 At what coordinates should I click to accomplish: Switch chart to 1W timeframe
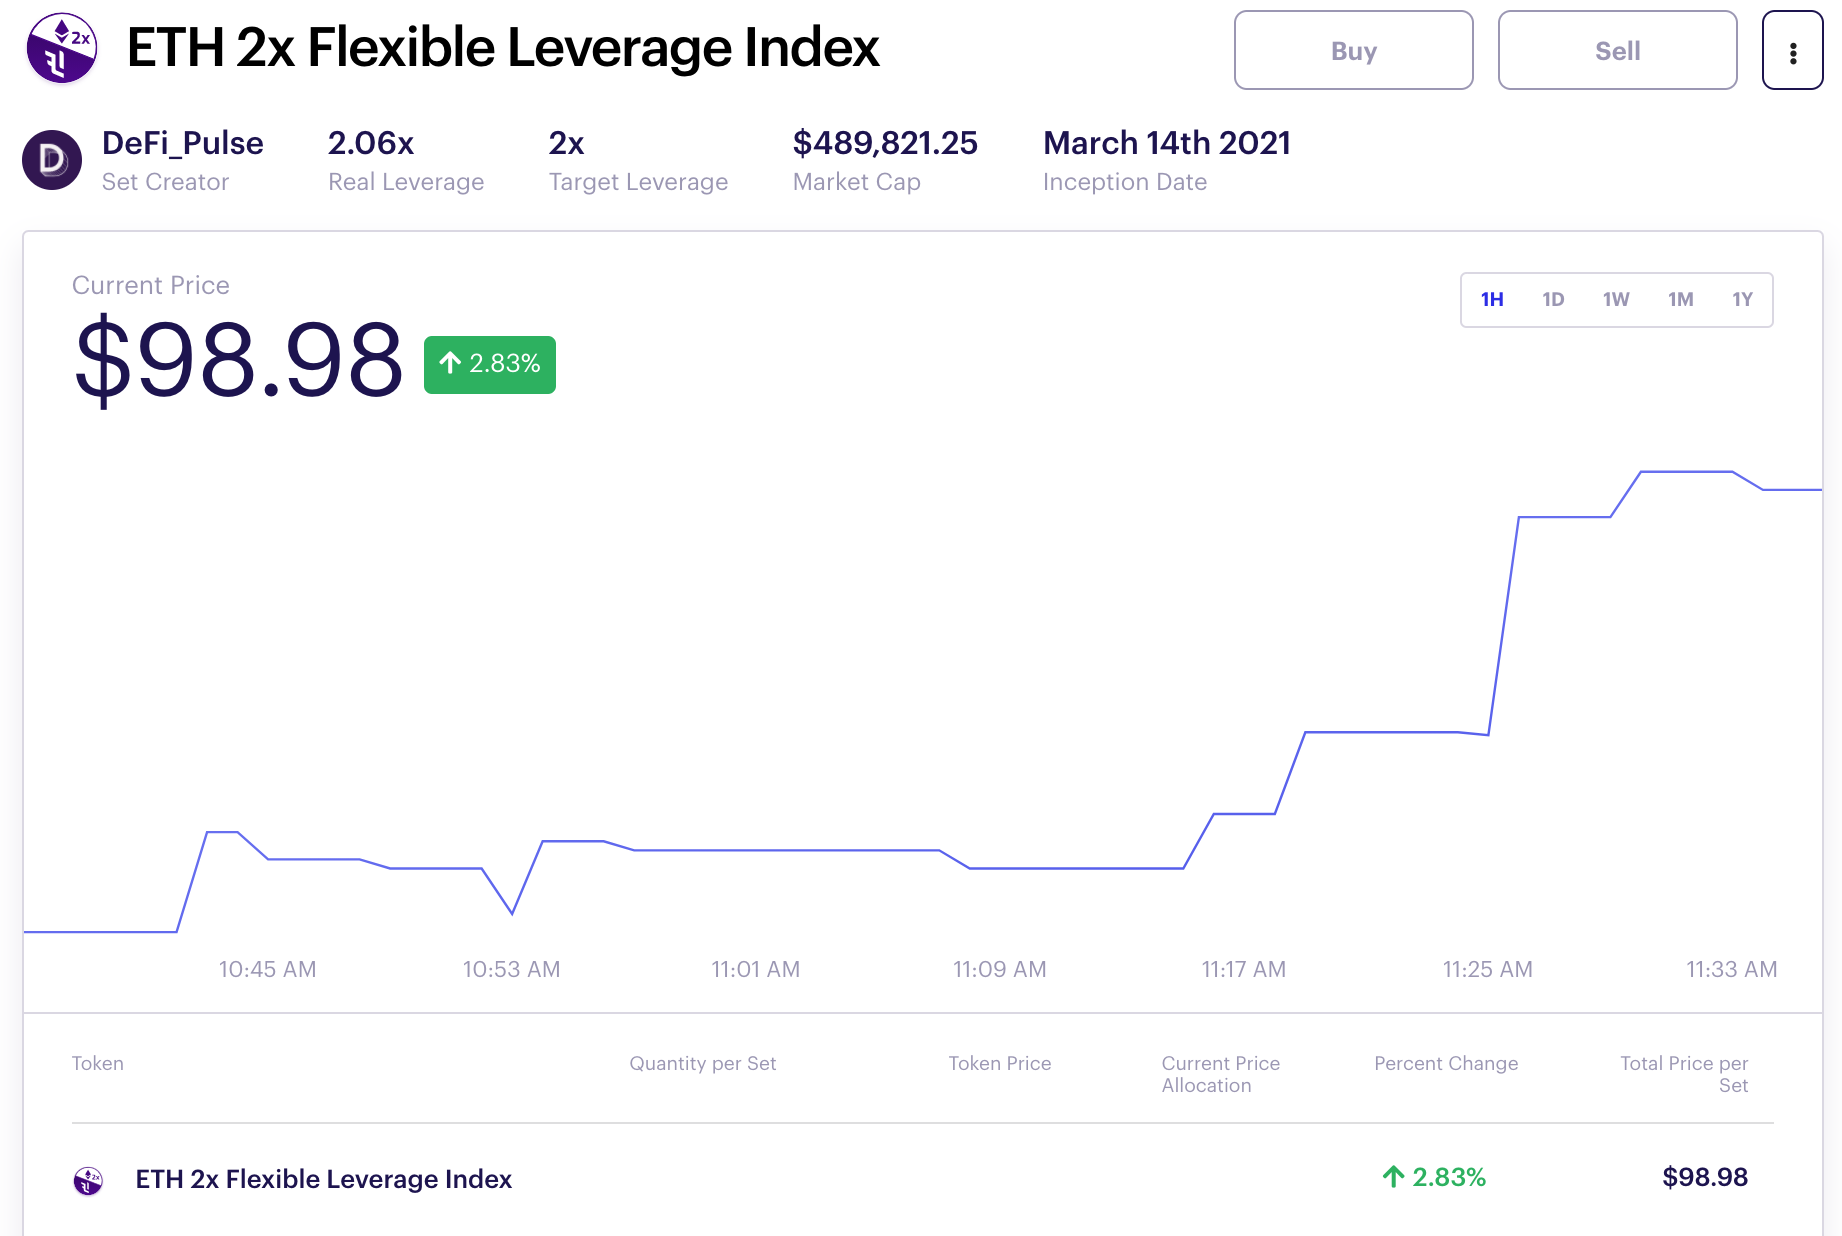coord(1616,300)
